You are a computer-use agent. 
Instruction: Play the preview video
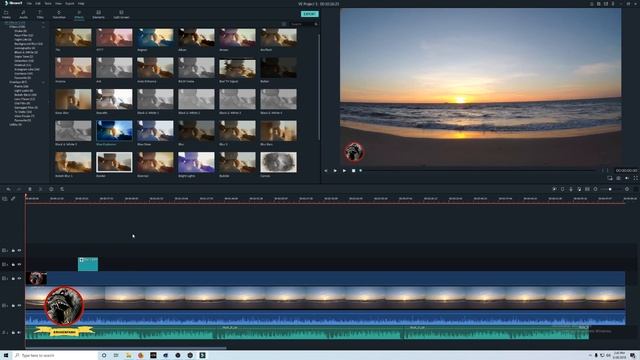coord(344,171)
